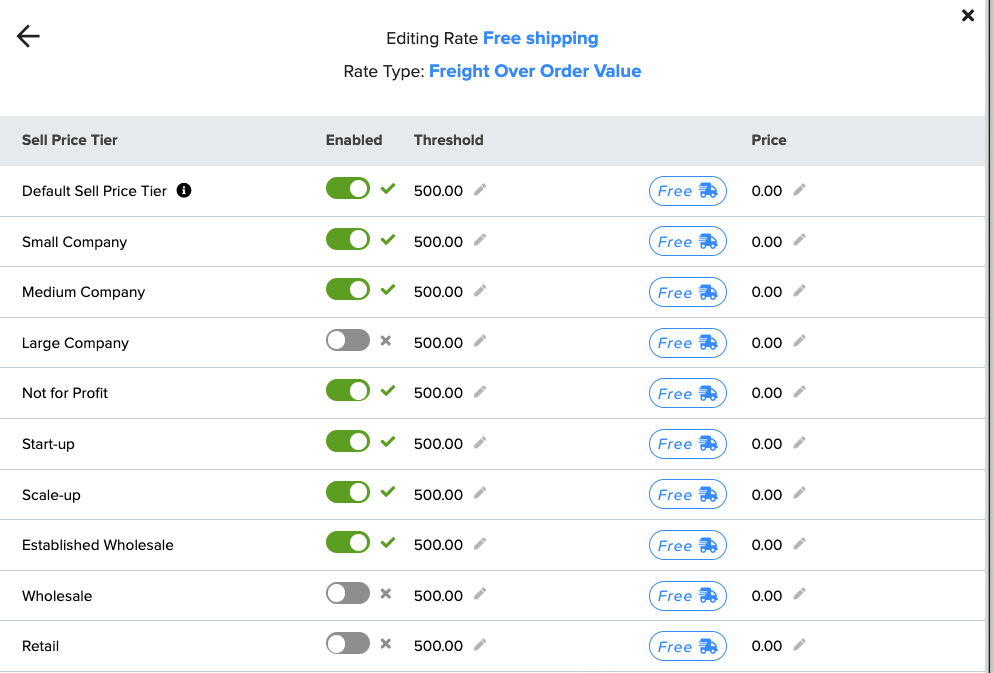This screenshot has height=673, width=994.
Task: Edit threshold pencil for Not for Profit
Action: point(481,391)
